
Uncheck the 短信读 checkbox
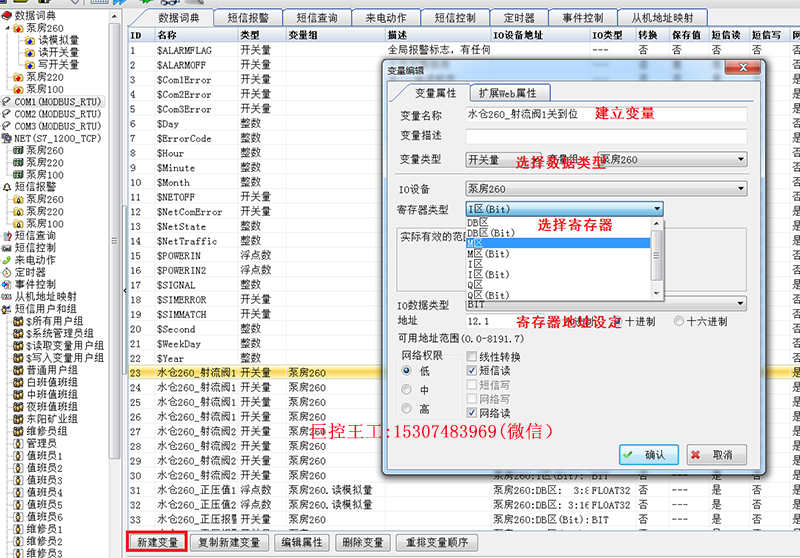472,370
